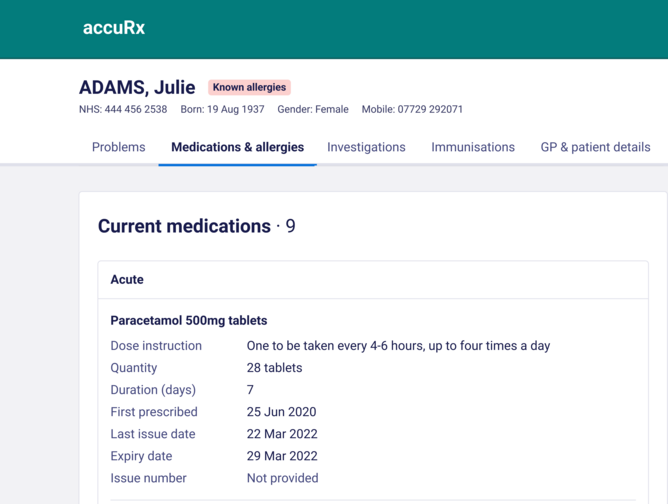Click the last issue date 22 Mar 2022
The image size is (668, 504).
(282, 434)
